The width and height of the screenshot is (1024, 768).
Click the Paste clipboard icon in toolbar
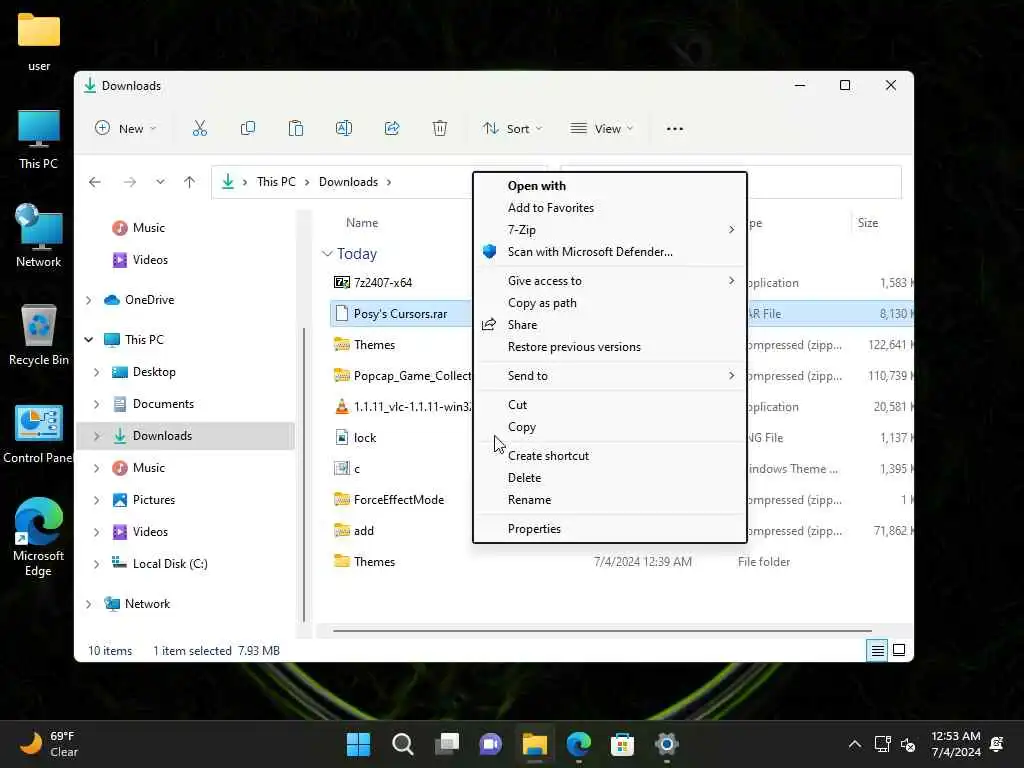296,129
